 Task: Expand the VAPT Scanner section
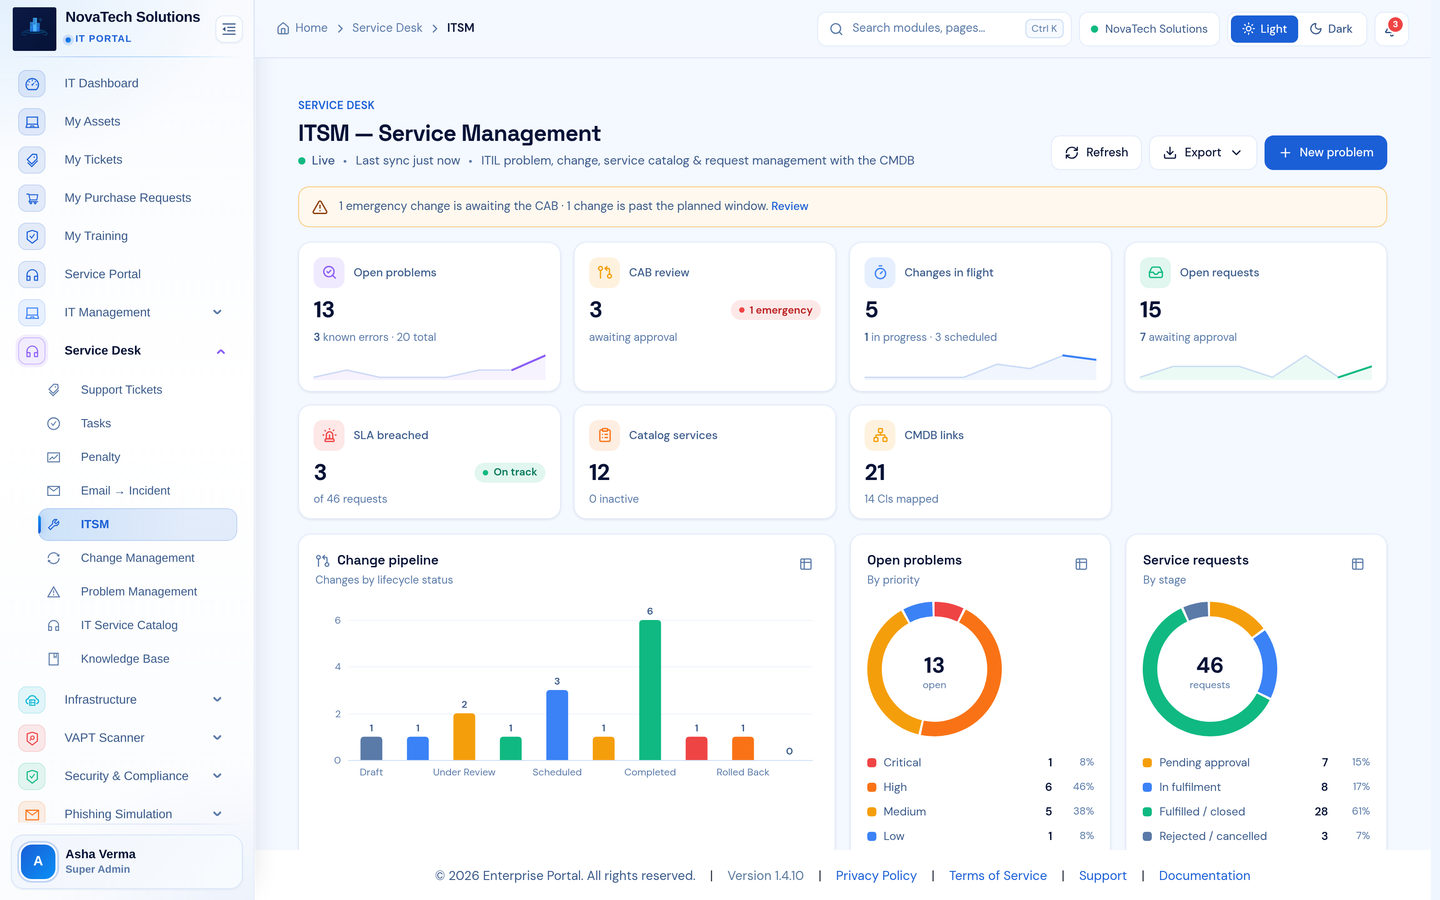tap(217, 738)
